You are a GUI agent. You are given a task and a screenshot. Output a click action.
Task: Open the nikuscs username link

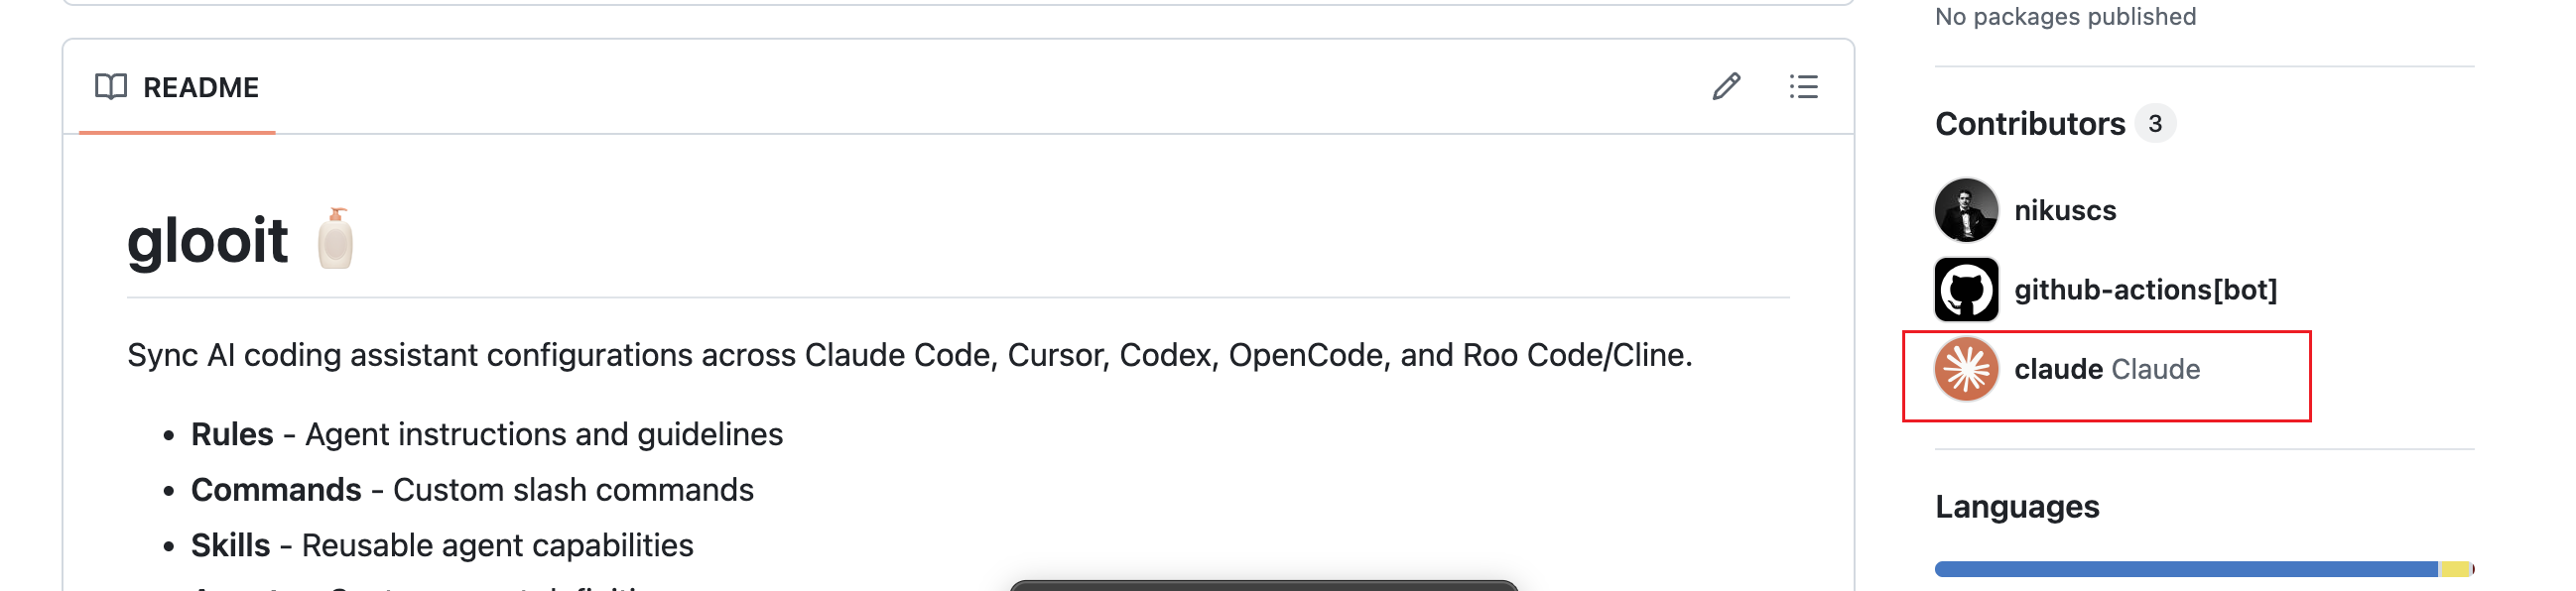coord(2064,211)
